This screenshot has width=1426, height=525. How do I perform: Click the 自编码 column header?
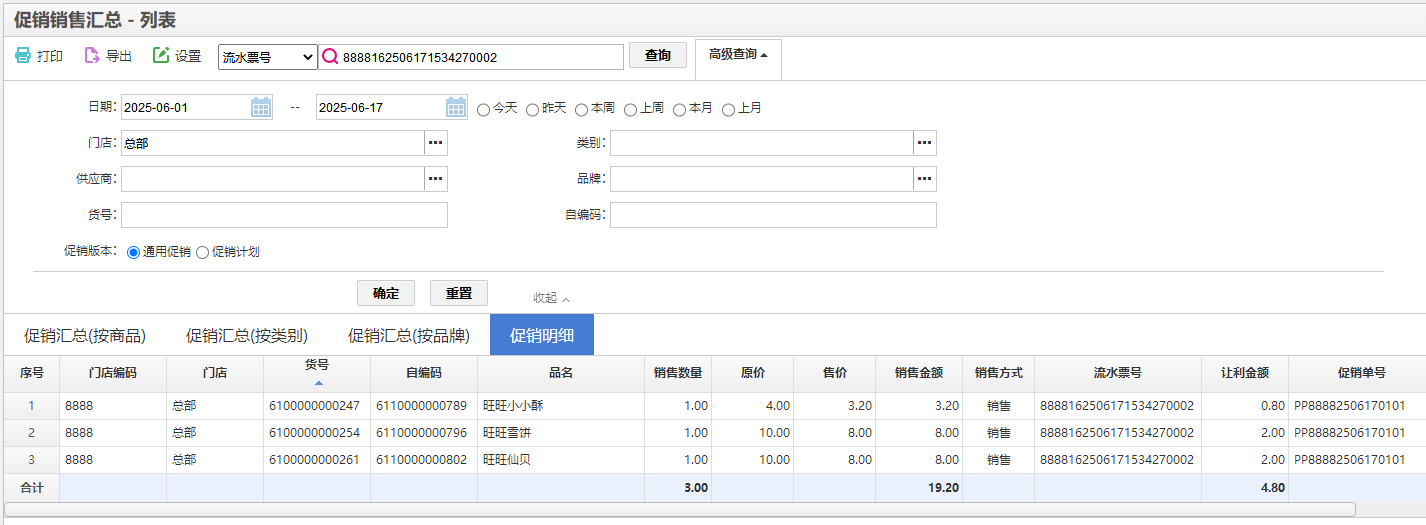[x=424, y=373]
